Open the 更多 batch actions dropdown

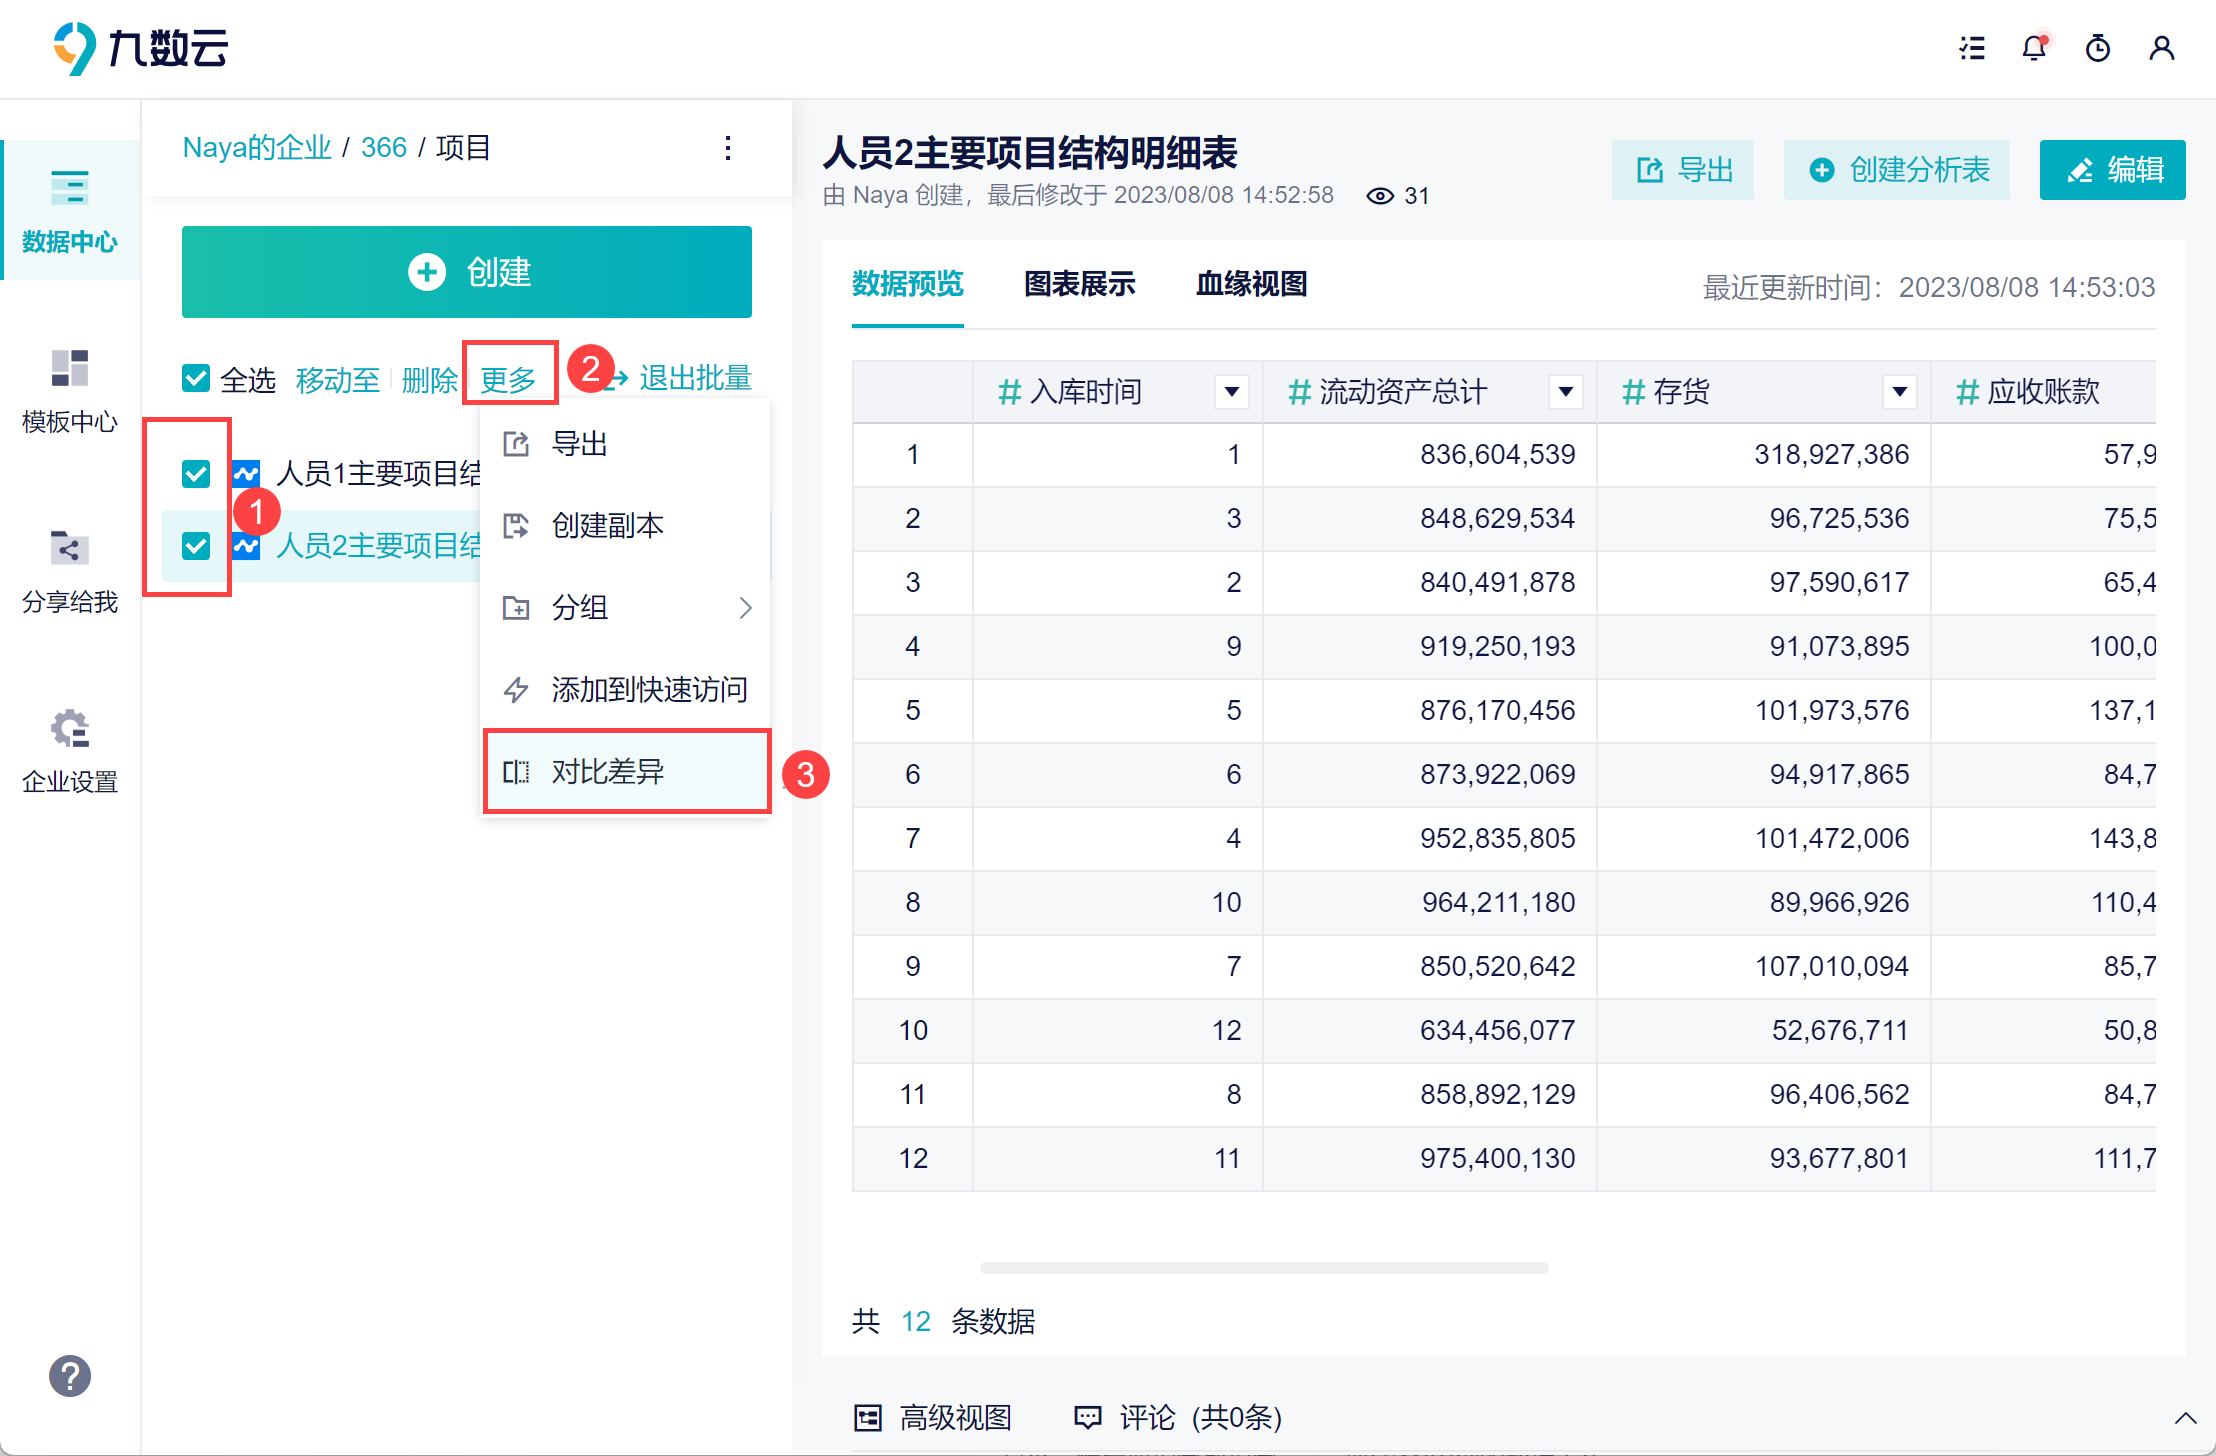(509, 379)
